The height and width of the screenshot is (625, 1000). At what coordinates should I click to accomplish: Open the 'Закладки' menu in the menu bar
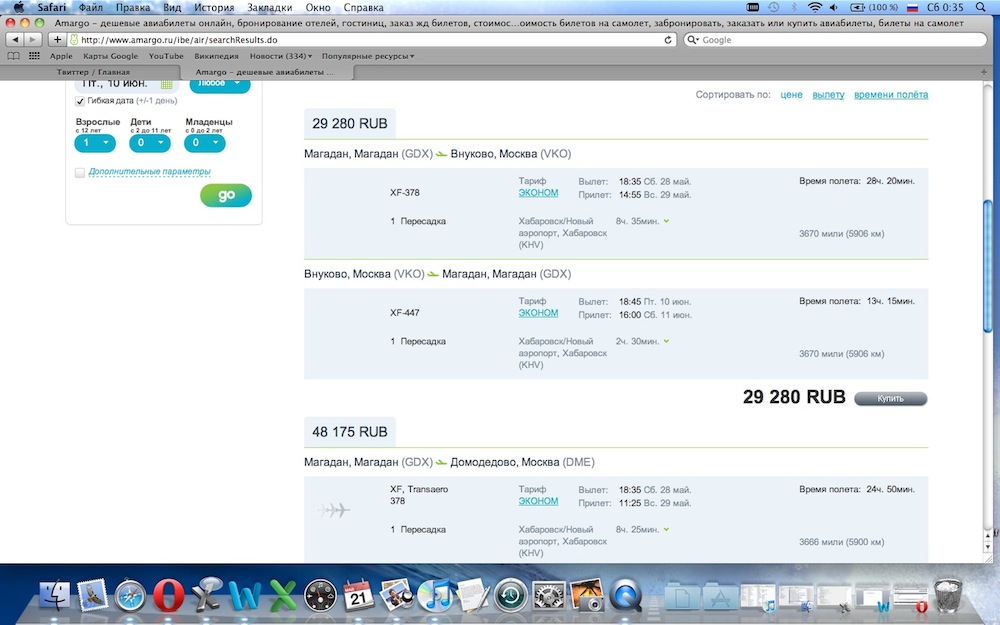click(271, 7)
